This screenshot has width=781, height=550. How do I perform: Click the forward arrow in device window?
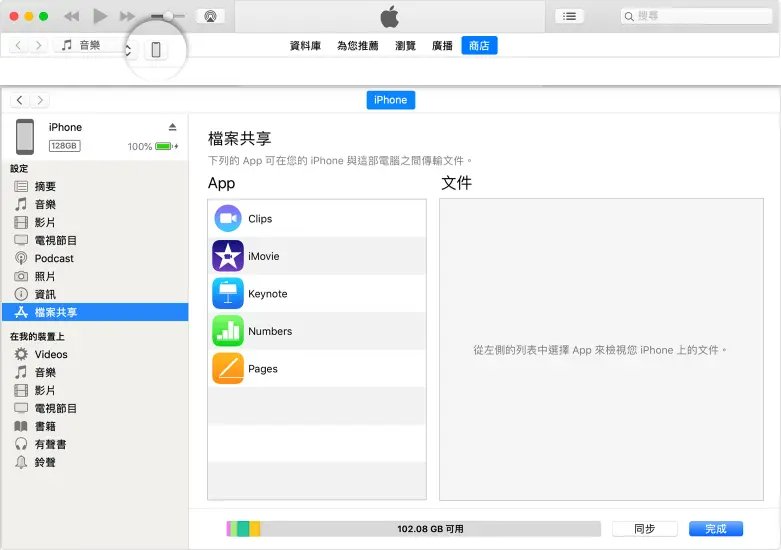click(40, 100)
